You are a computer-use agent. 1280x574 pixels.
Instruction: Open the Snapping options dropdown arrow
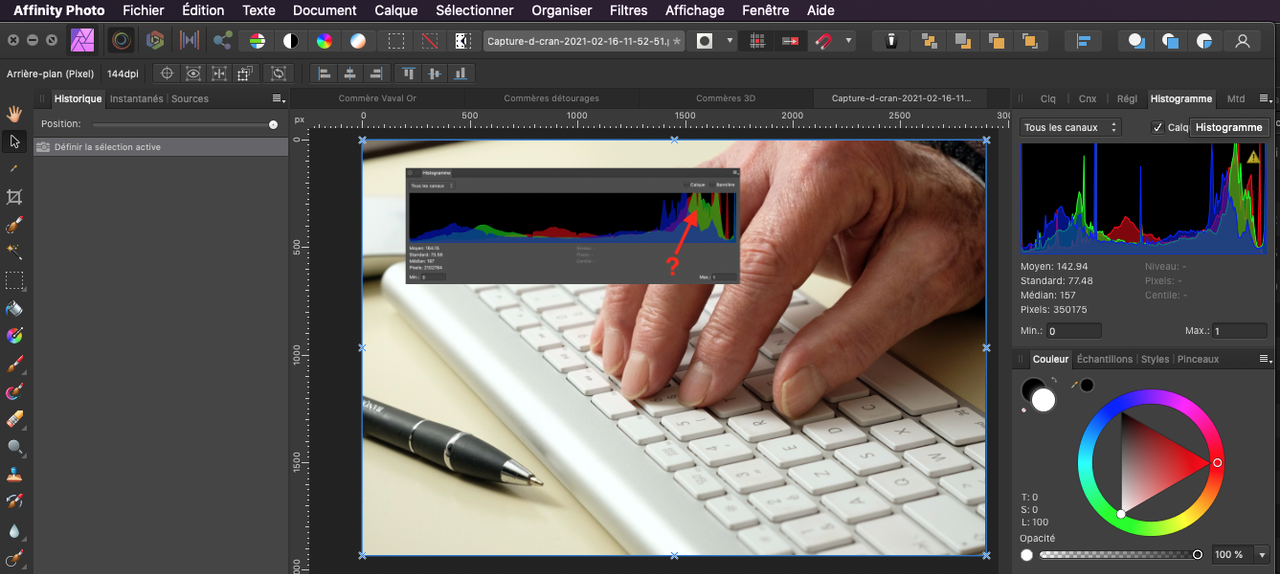849,41
